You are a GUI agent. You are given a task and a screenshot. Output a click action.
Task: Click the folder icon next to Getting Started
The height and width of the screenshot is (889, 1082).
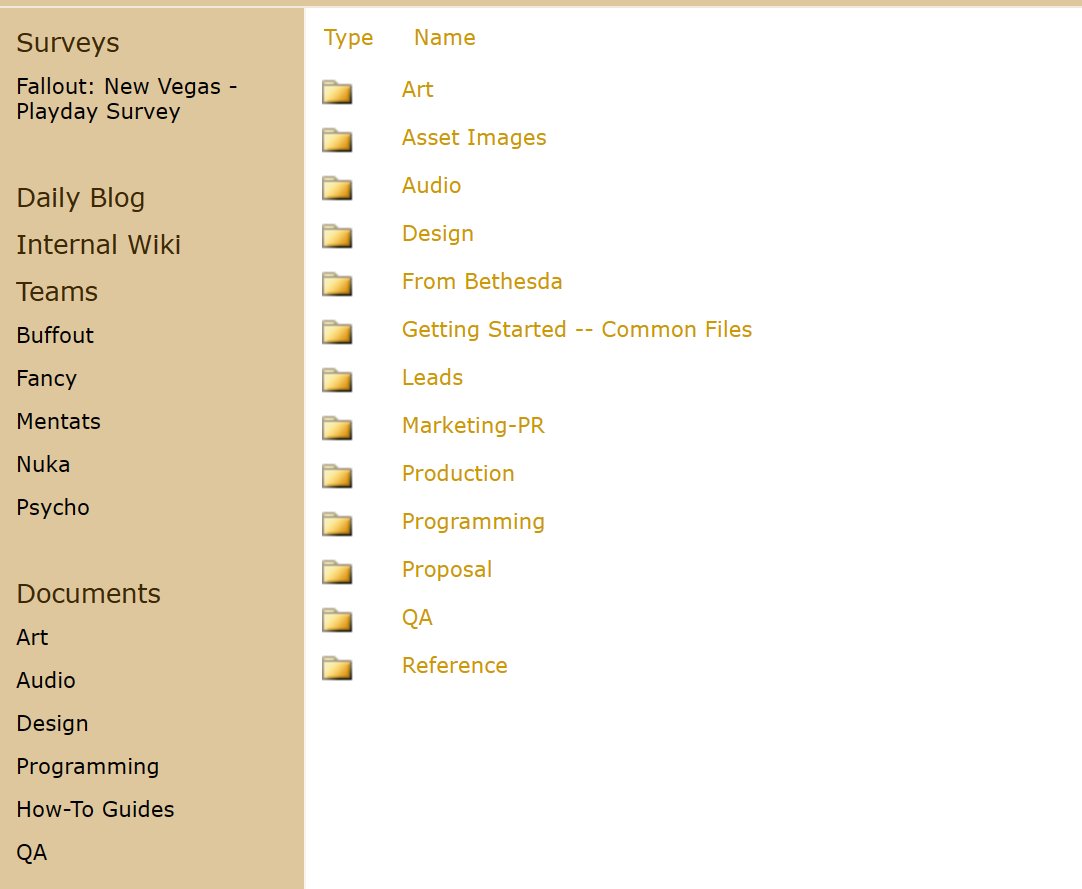pos(337,331)
